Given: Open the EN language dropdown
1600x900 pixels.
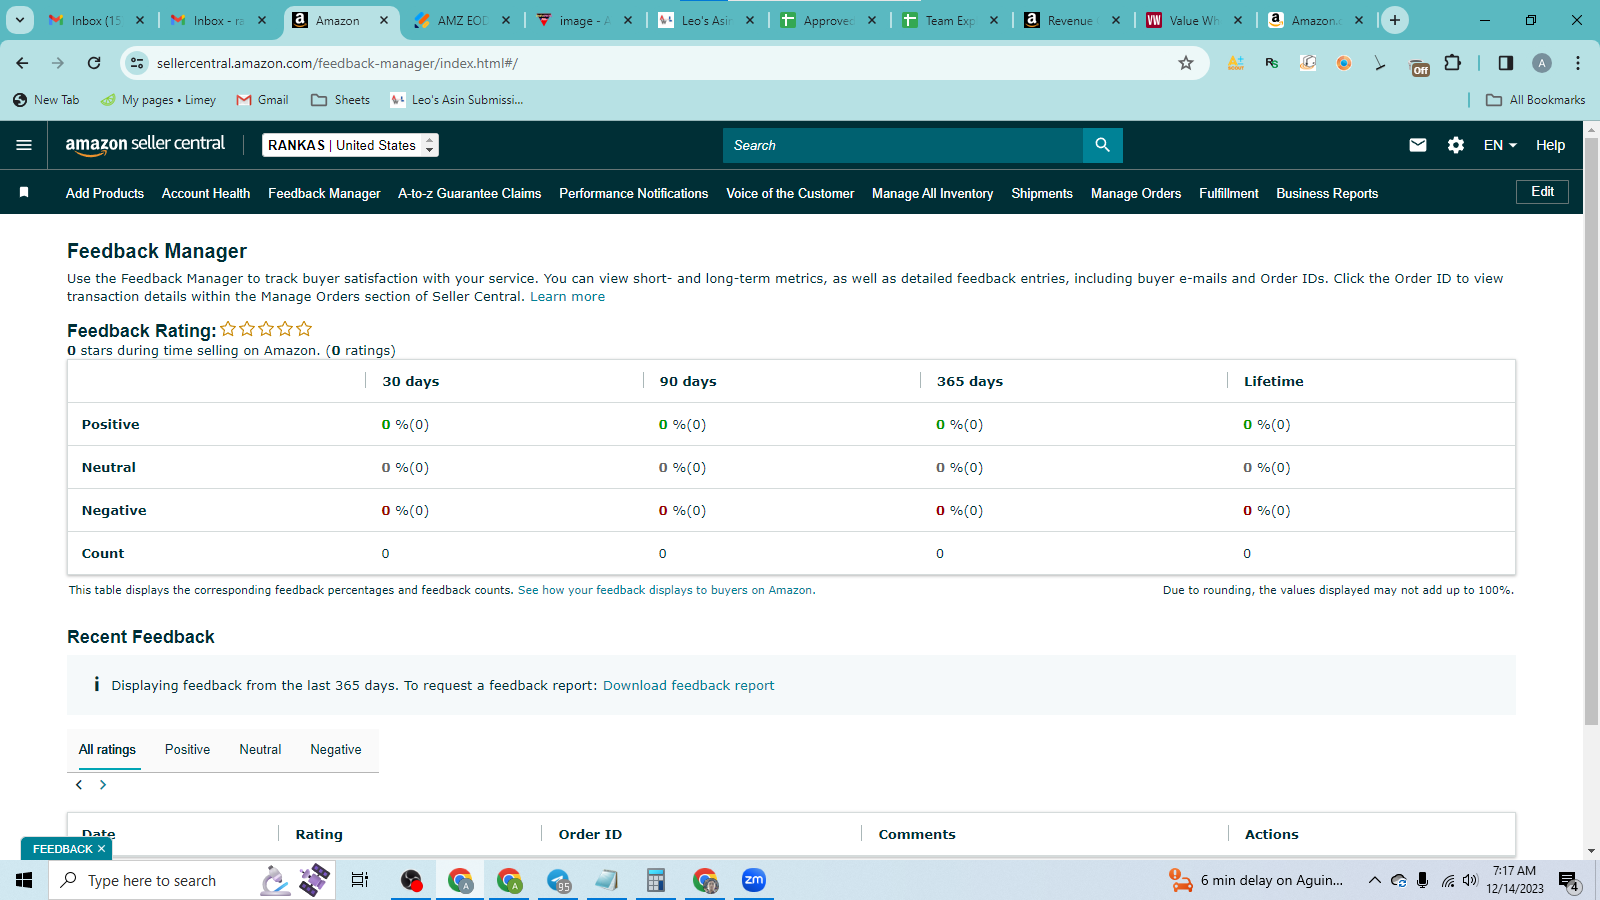Looking at the screenshot, I should pos(1500,145).
